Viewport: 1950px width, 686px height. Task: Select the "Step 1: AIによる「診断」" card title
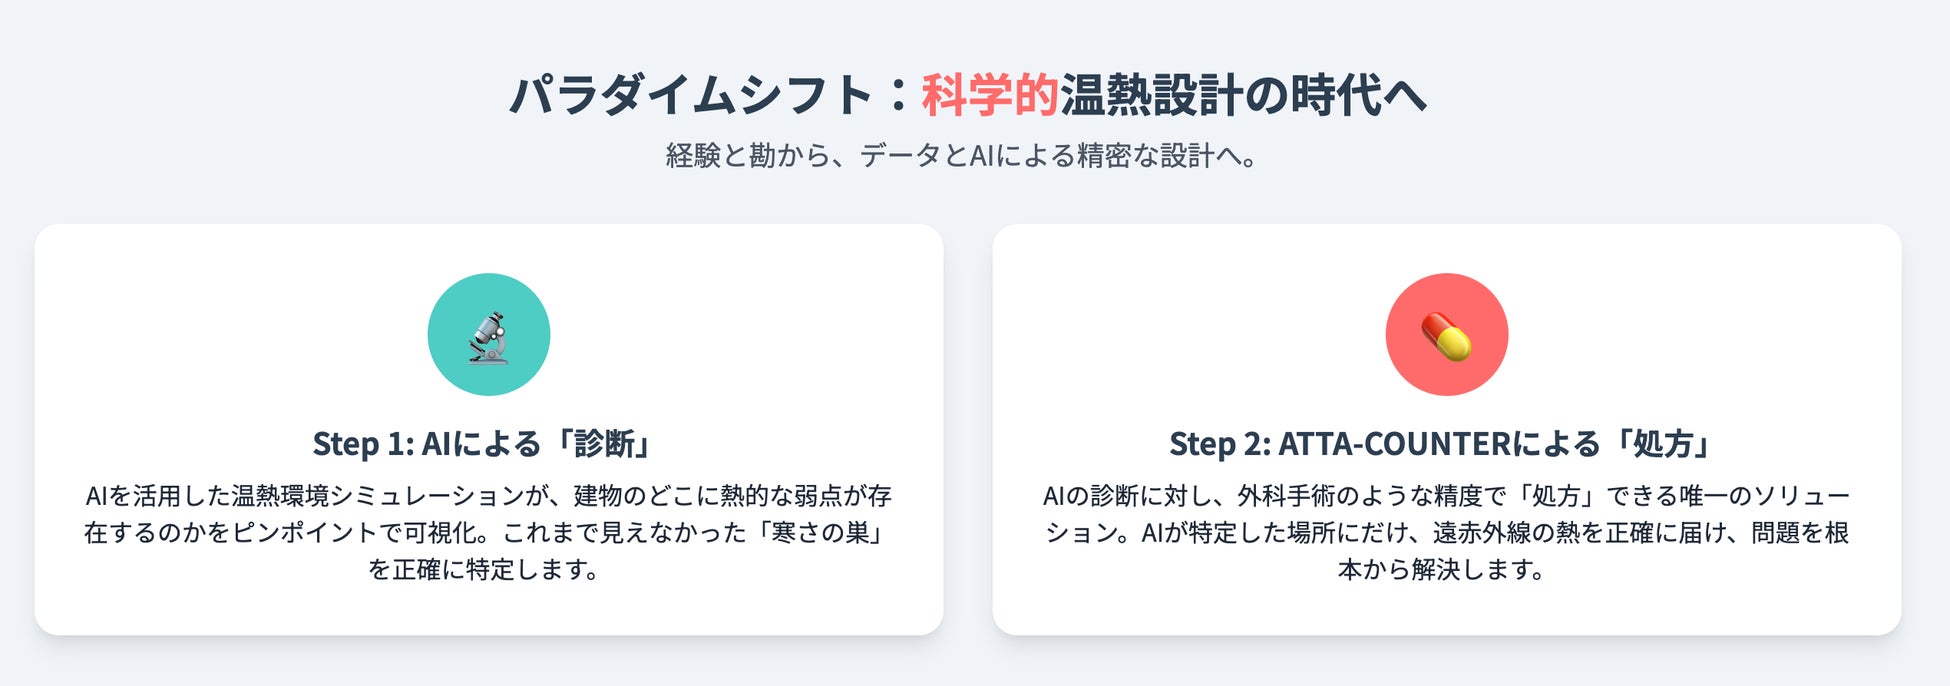click(483, 443)
